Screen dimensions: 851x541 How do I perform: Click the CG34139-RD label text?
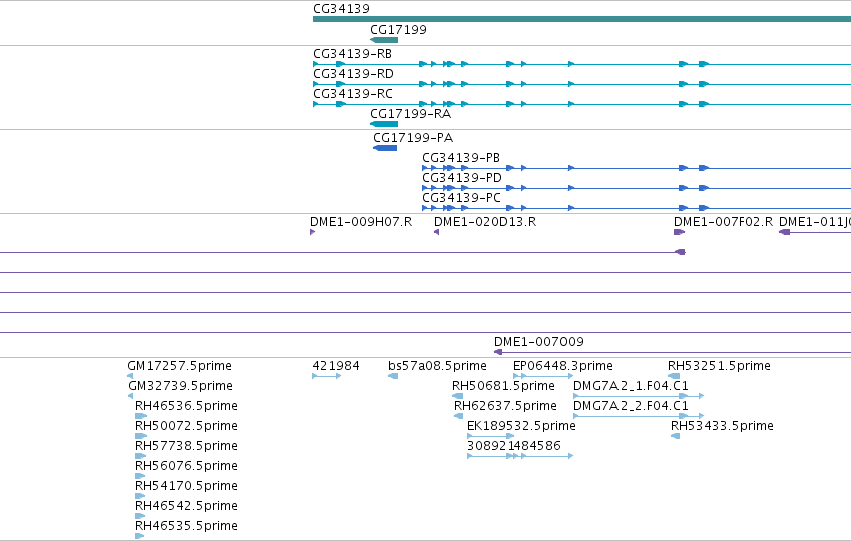[x=353, y=74]
